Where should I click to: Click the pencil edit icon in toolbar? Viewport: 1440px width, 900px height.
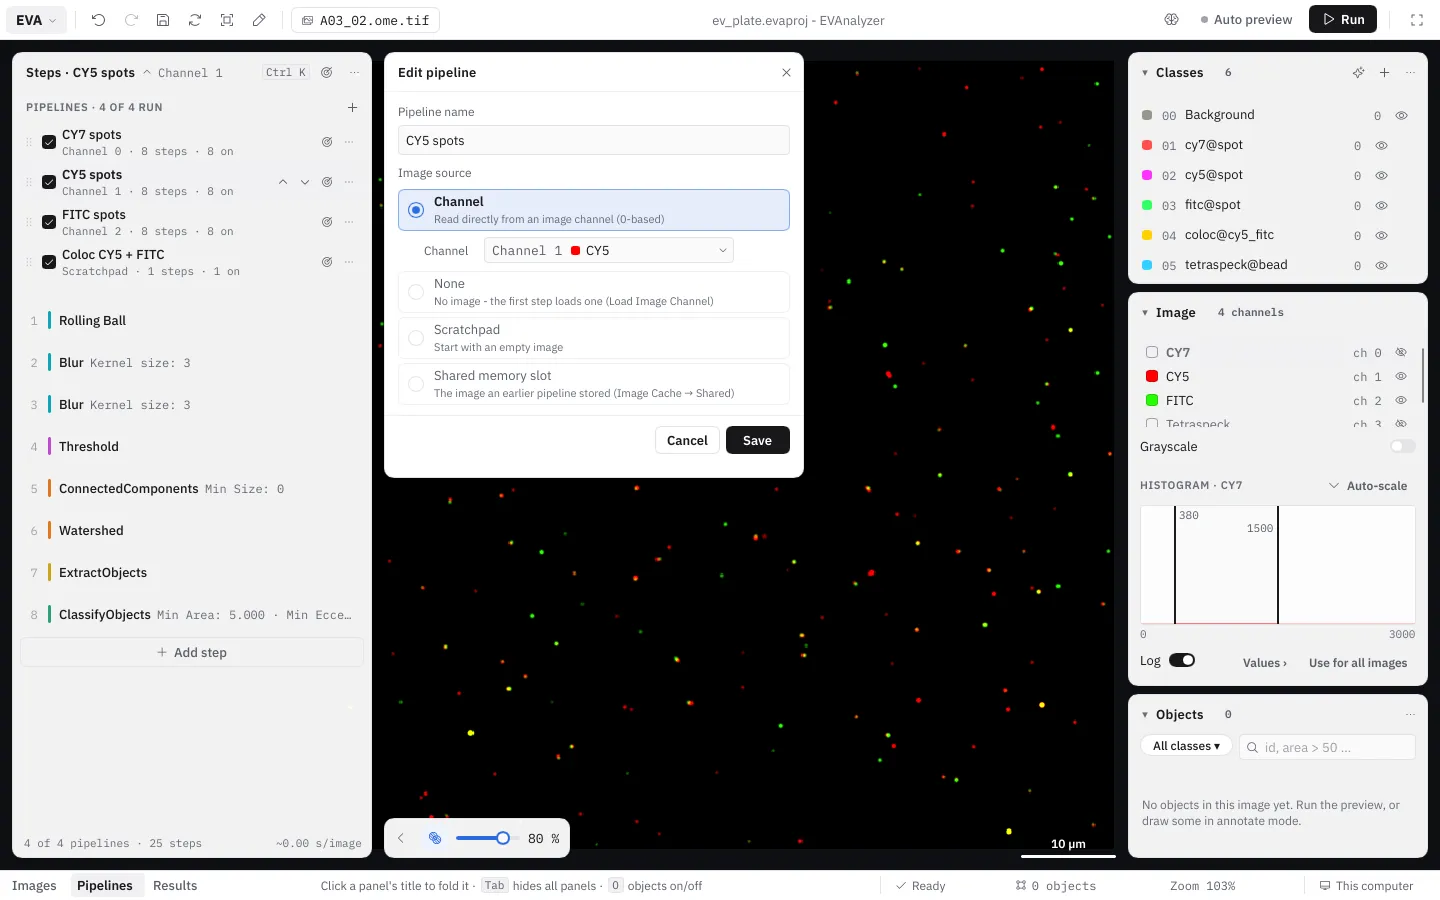point(259,20)
